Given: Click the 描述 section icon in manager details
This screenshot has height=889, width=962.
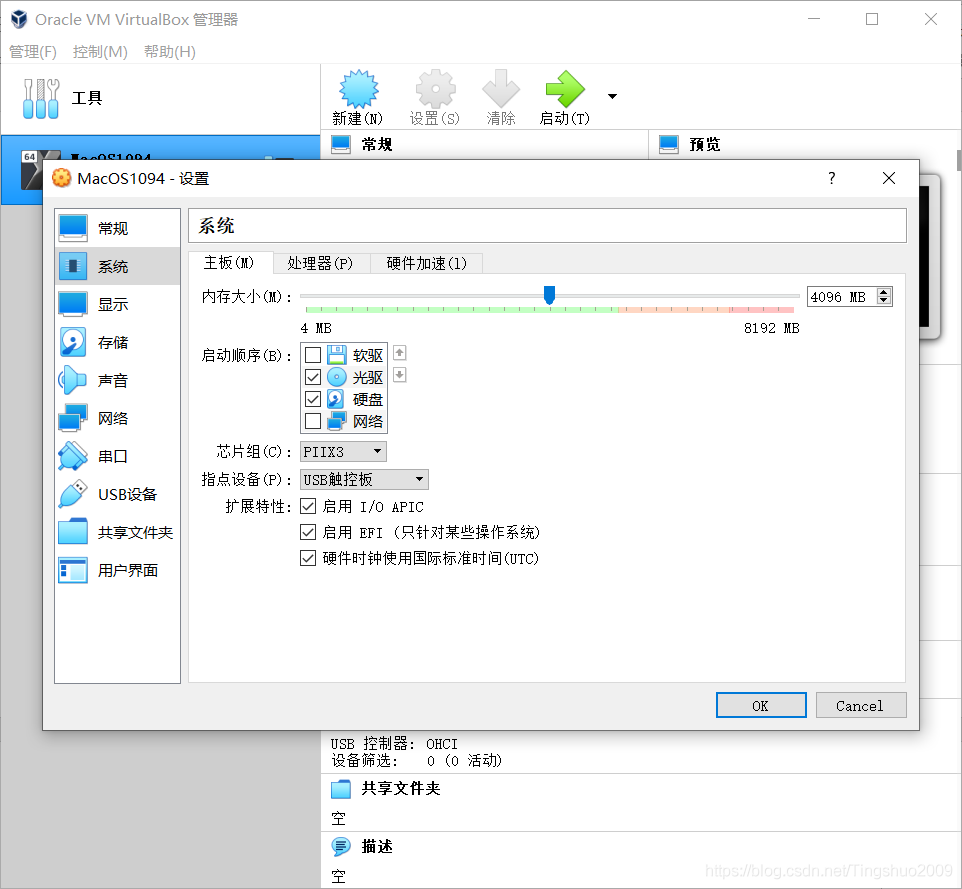Looking at the screenshot, I should [x=341, y=847].
